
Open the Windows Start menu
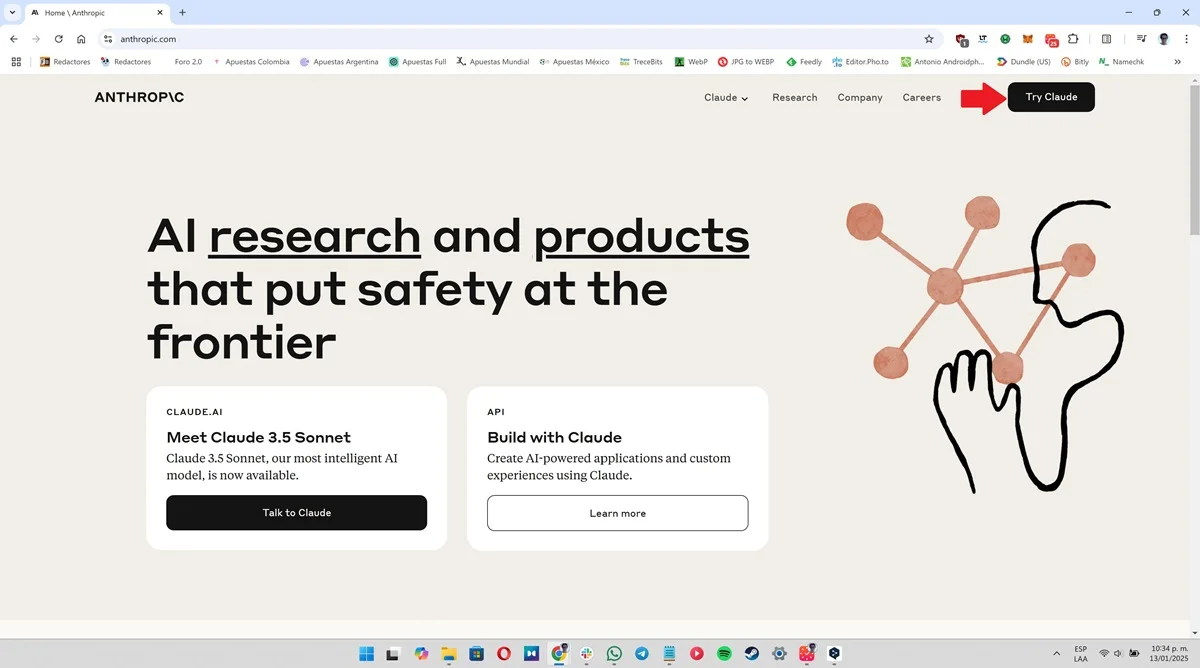(367, 653)
